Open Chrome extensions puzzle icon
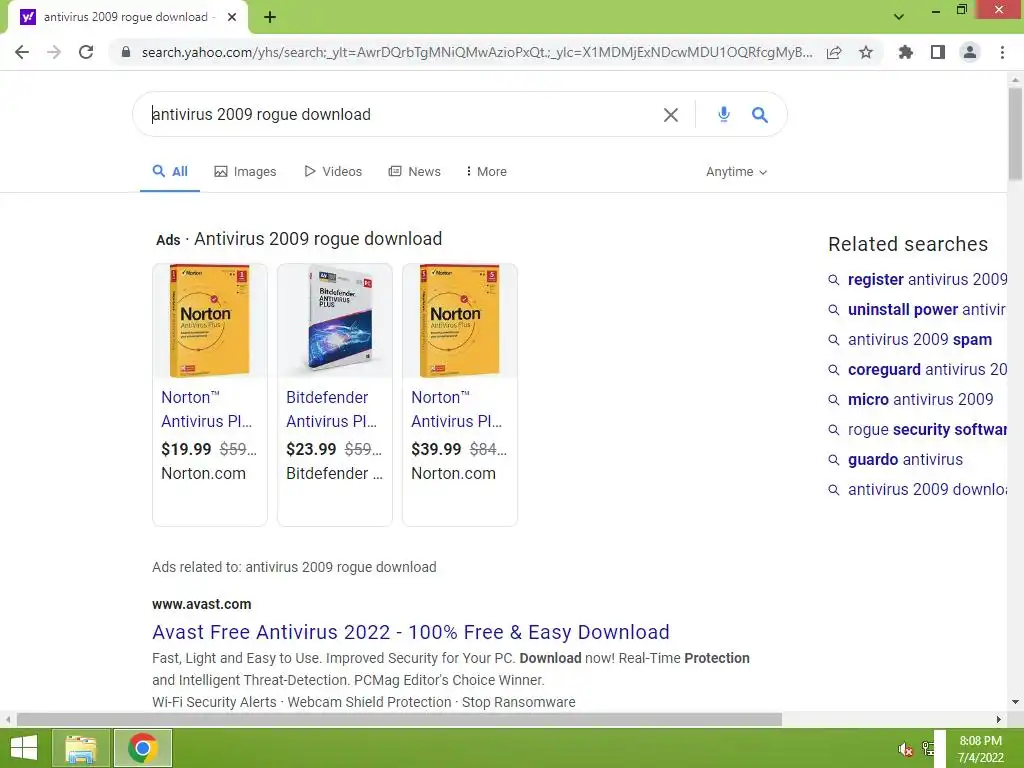The height and width of the screenshot is (768, 1024). 905,52
